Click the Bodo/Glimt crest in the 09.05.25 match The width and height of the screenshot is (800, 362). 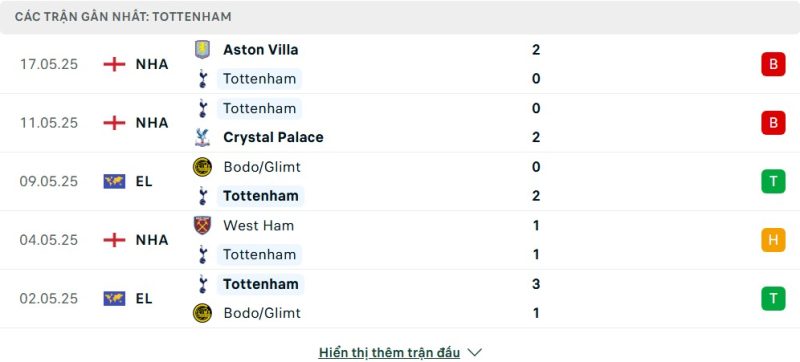click(203, 167)
